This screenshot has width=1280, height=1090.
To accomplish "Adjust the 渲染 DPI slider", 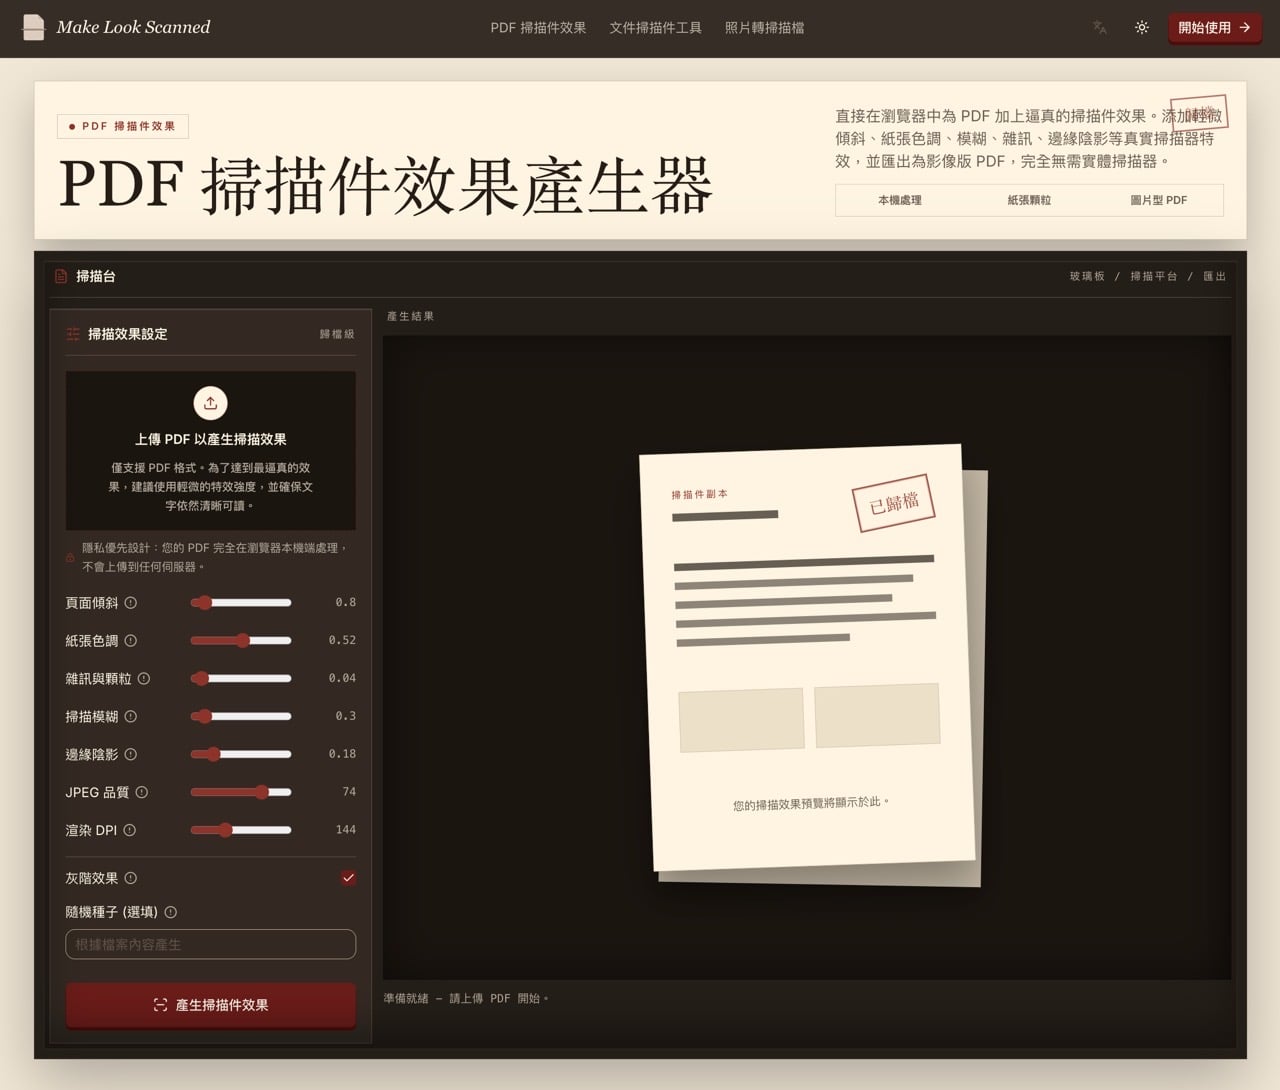I will [x=241, y=830].
